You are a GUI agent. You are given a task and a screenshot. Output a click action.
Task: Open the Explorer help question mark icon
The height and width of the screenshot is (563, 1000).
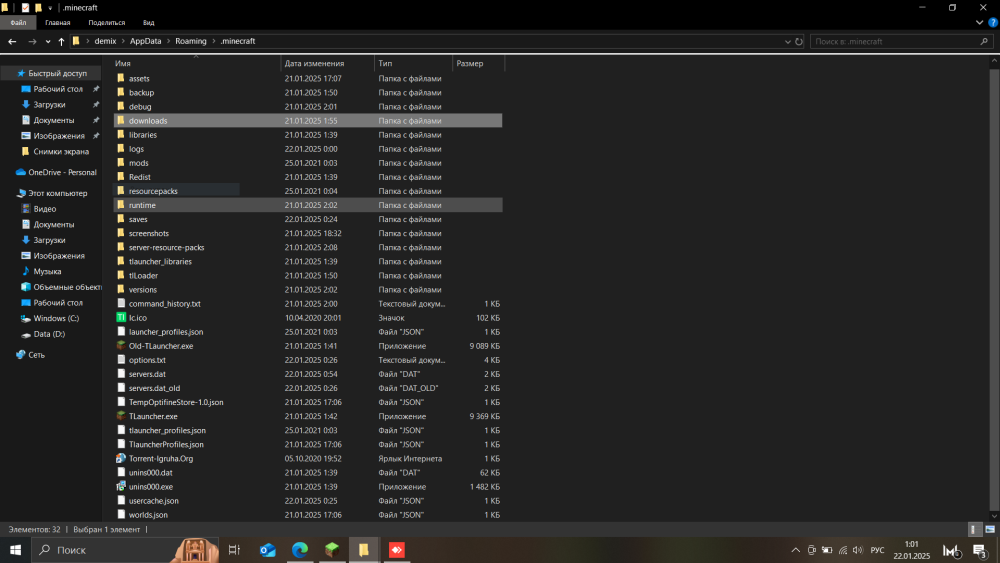992,22
